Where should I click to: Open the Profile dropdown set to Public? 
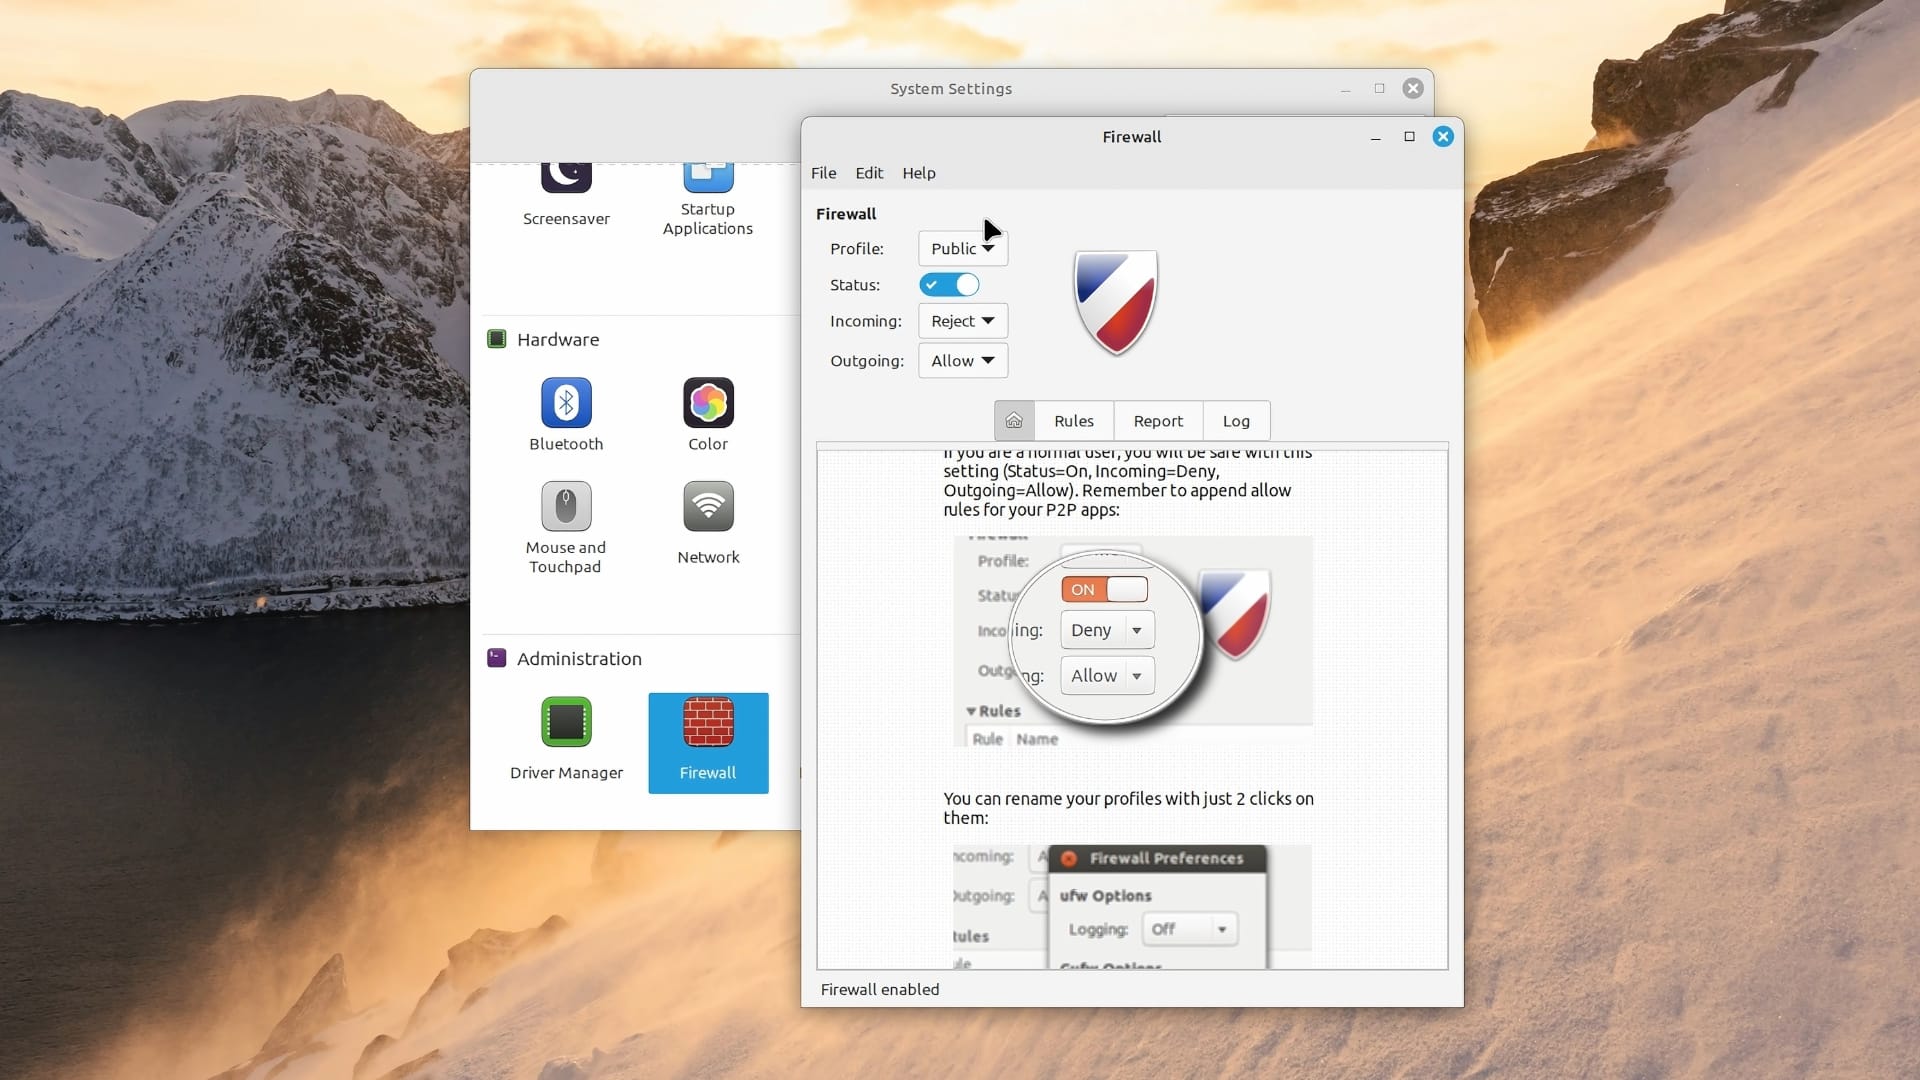coord(963,248)
